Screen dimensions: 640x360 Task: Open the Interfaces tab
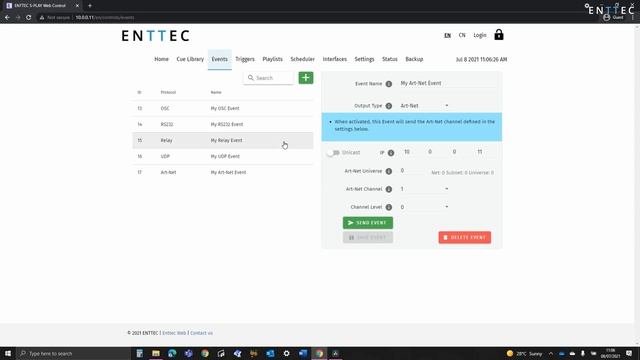click(335, 59)
